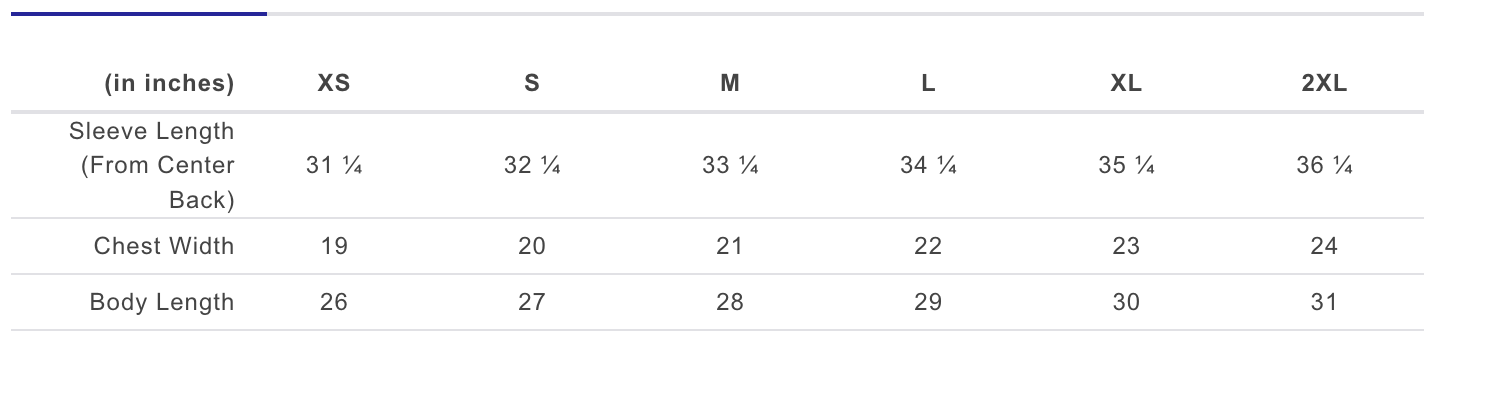Click the "(in inches)" header label
Screen dimensions: 1488x400
click(x=169, y=84)
